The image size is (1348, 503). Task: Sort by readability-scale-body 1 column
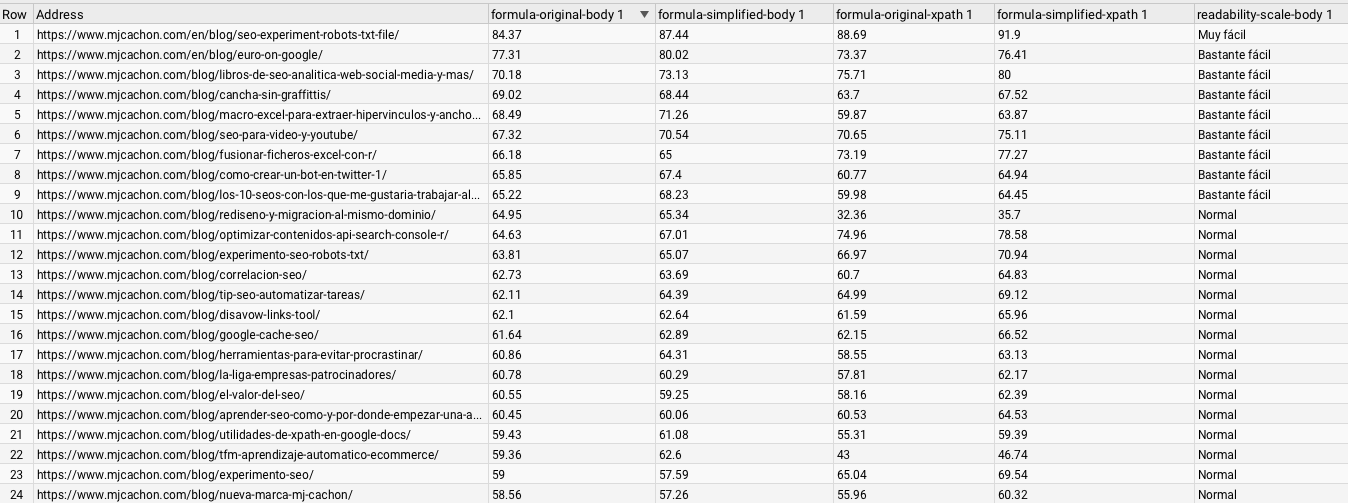[1264, 15]
